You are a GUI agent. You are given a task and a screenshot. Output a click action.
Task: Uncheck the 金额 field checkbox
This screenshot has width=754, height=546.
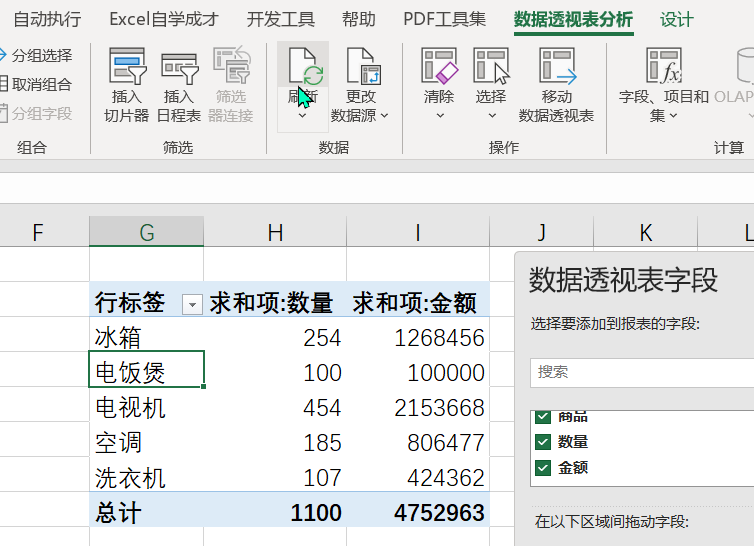(x=543, y=468)
